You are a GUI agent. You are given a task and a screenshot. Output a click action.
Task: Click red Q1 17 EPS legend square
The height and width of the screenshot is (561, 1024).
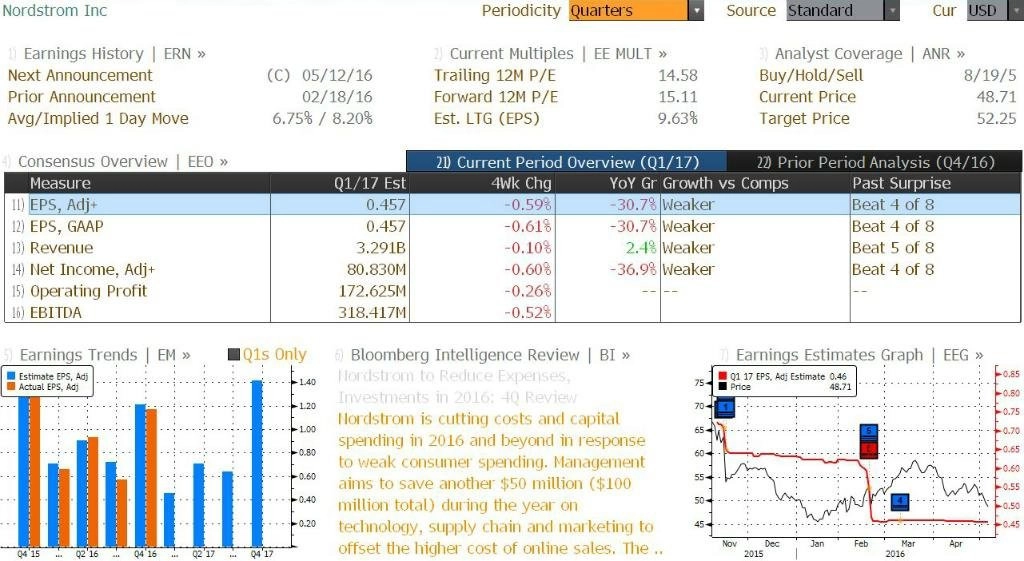click(722, 377)
